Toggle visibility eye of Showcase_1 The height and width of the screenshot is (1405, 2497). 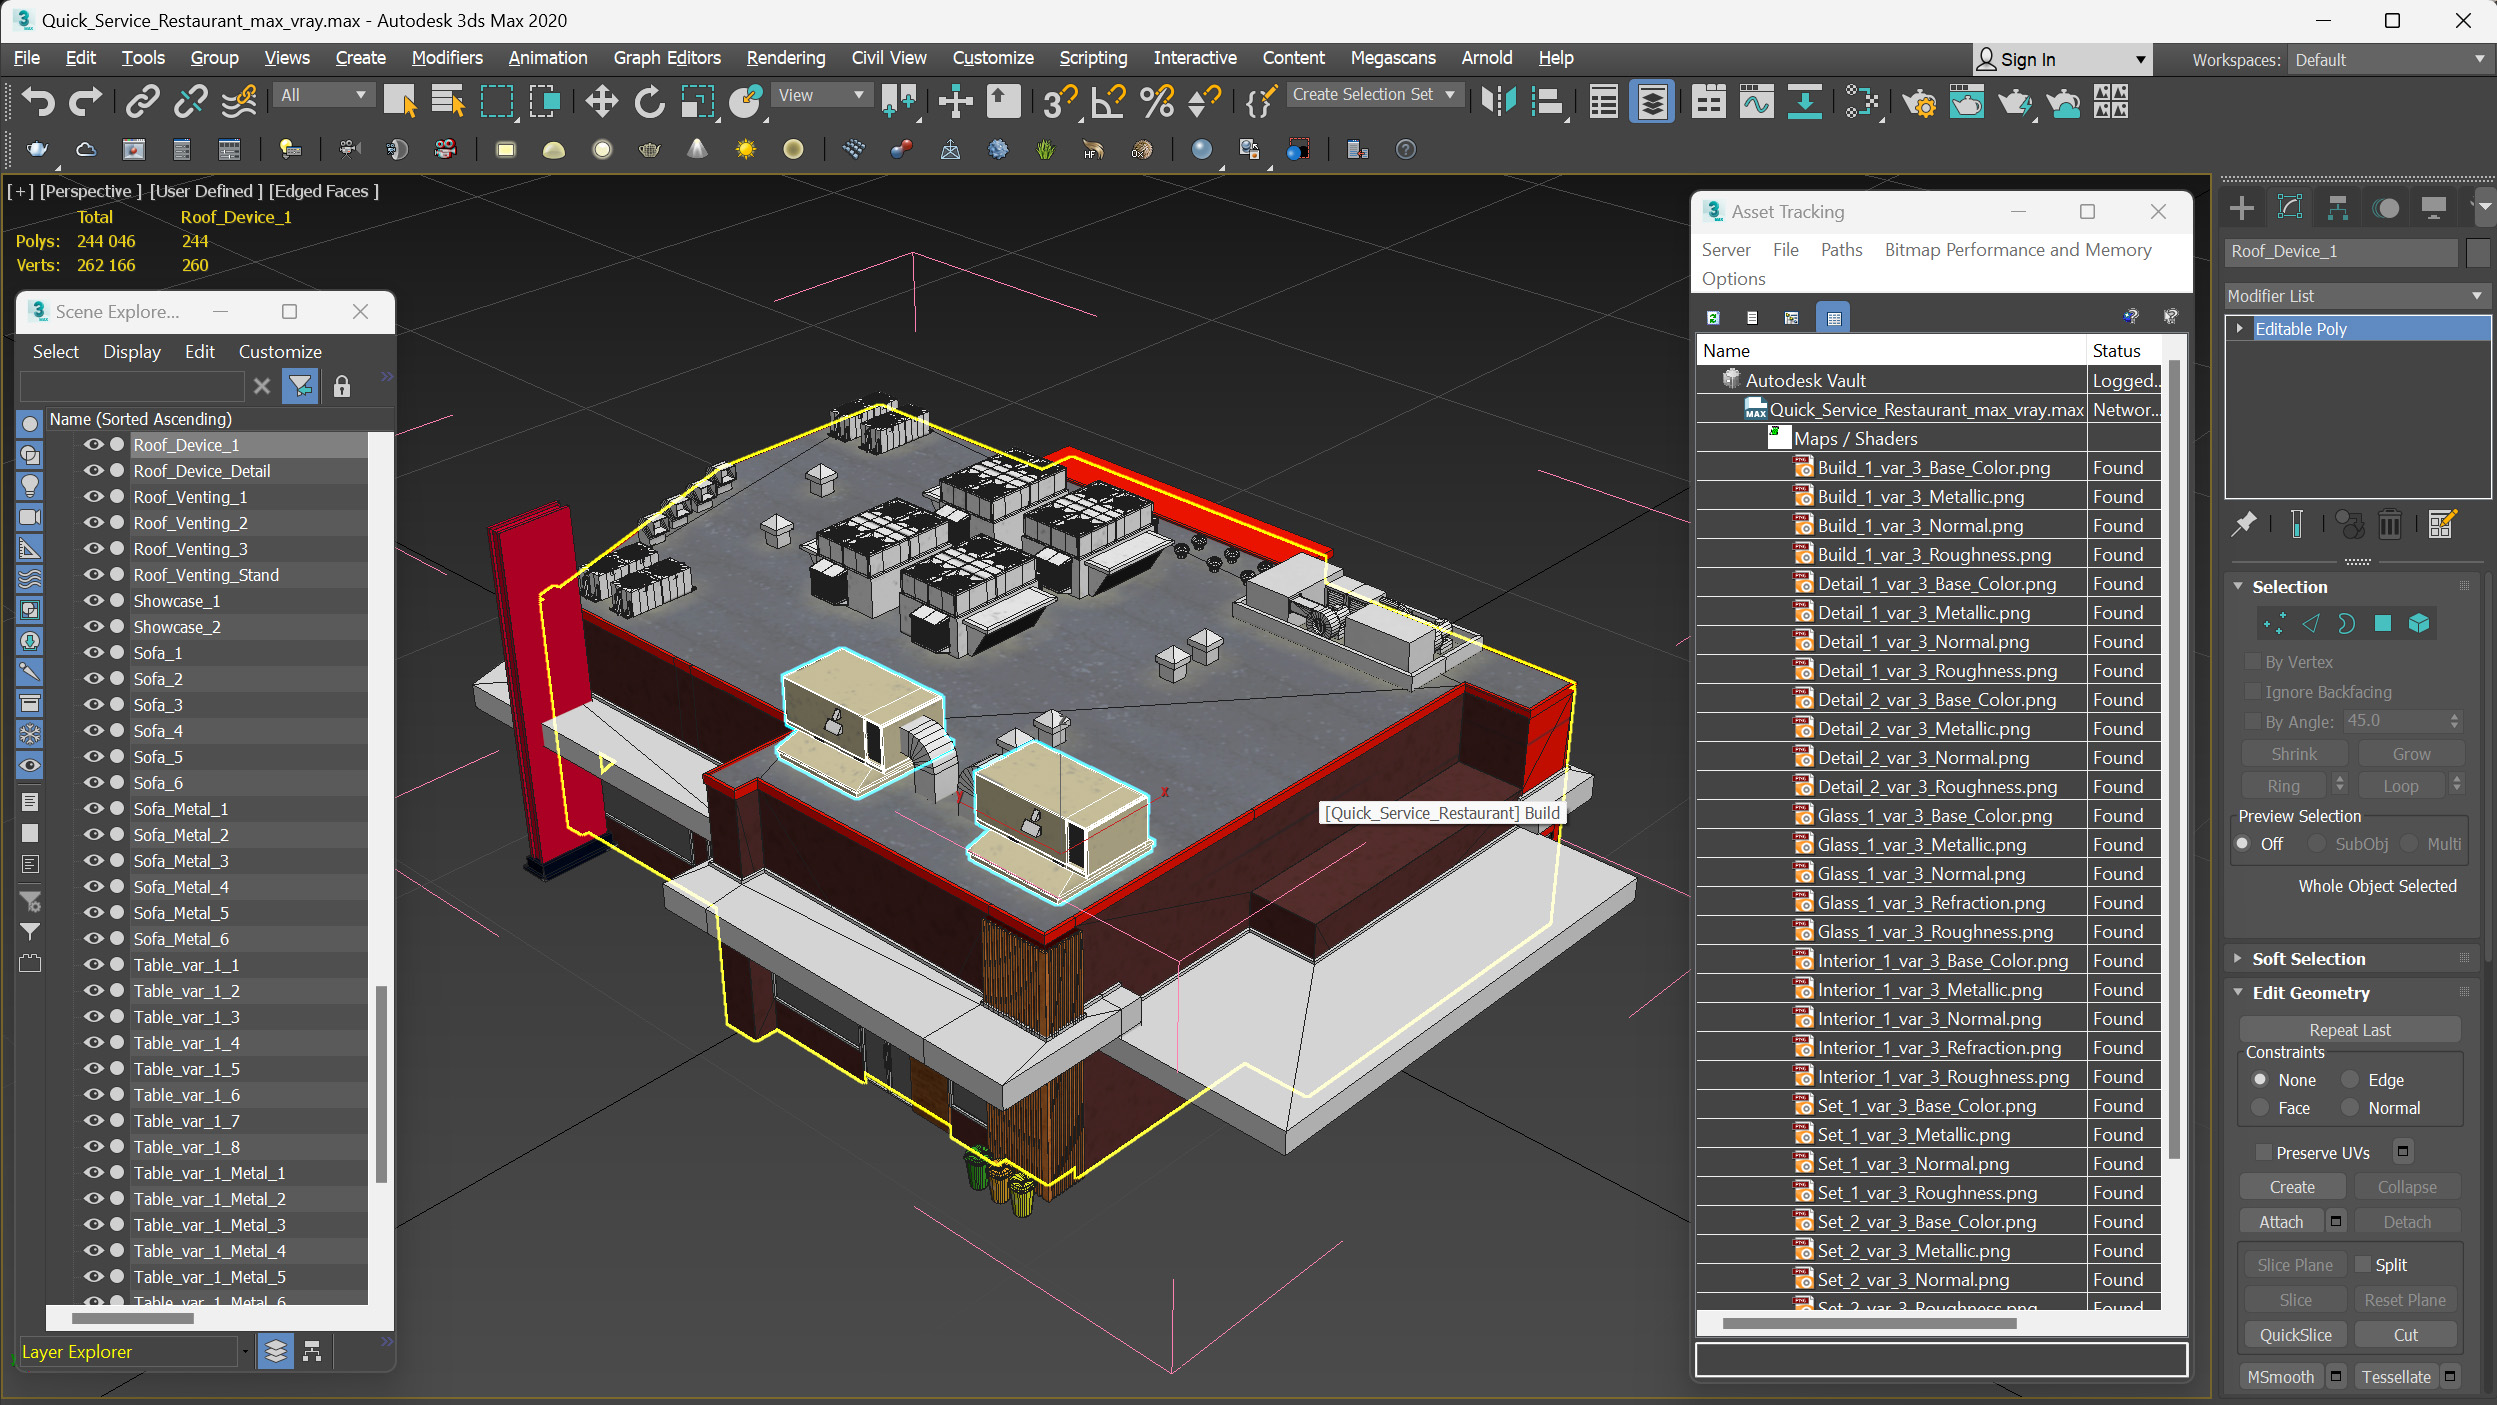click(94, 601)
